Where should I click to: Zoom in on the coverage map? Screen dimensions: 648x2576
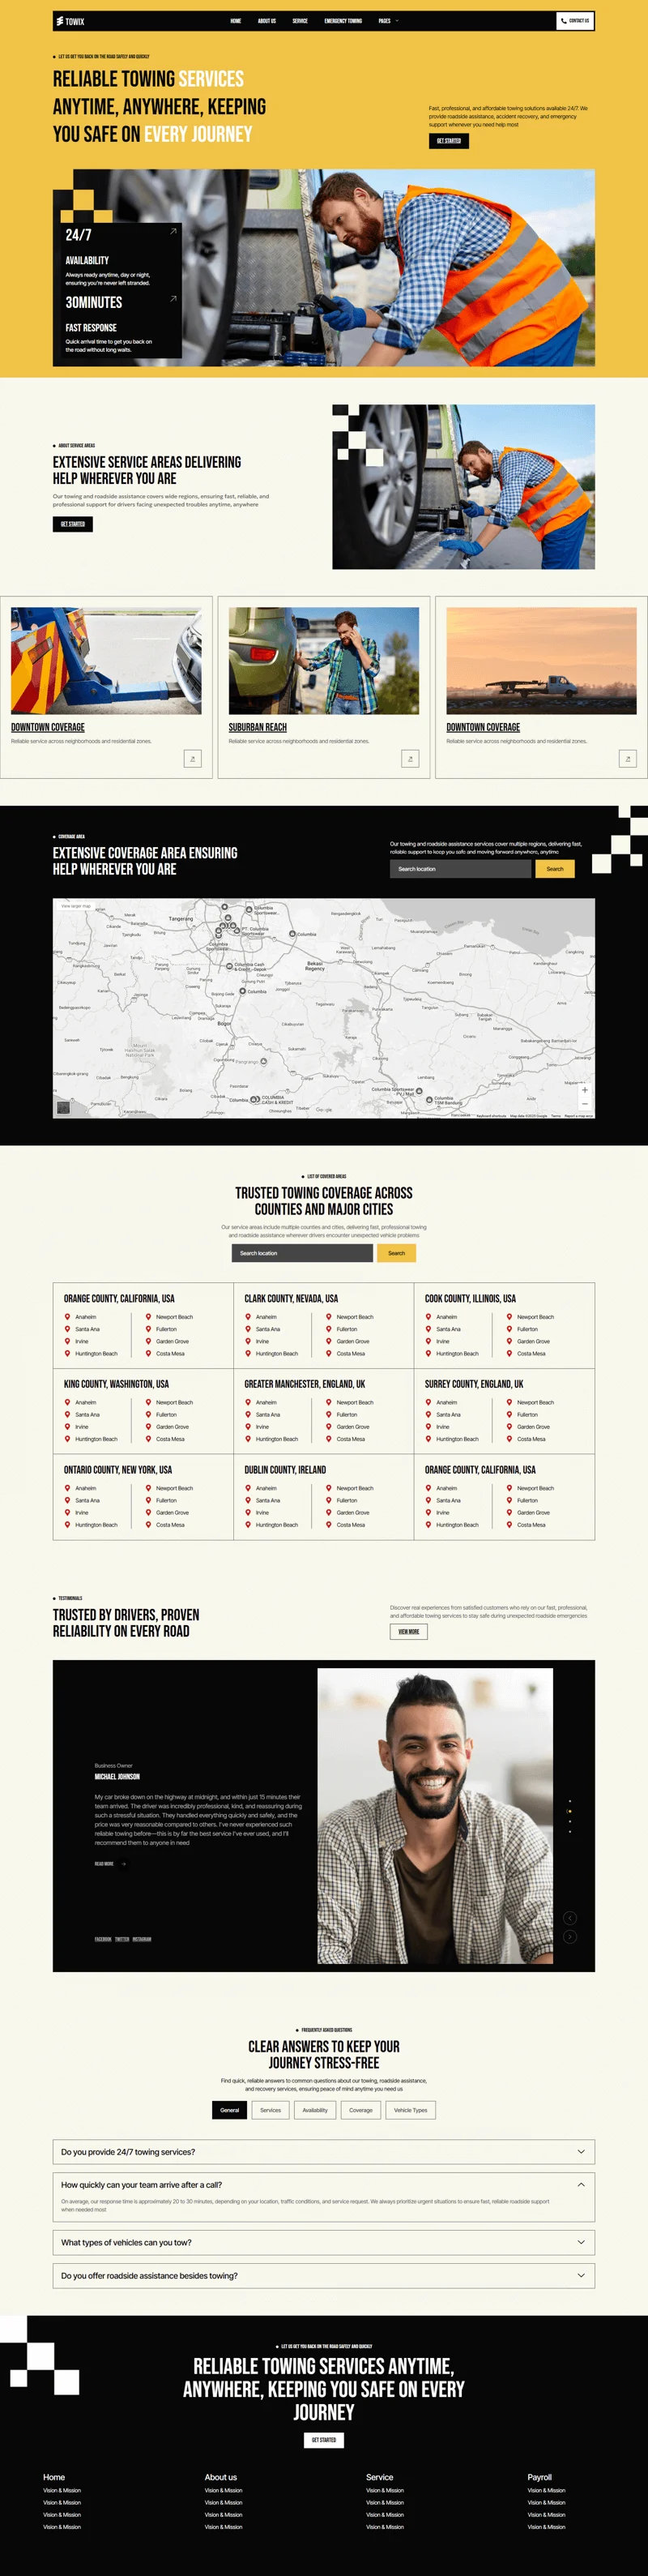pos(585,1090)
